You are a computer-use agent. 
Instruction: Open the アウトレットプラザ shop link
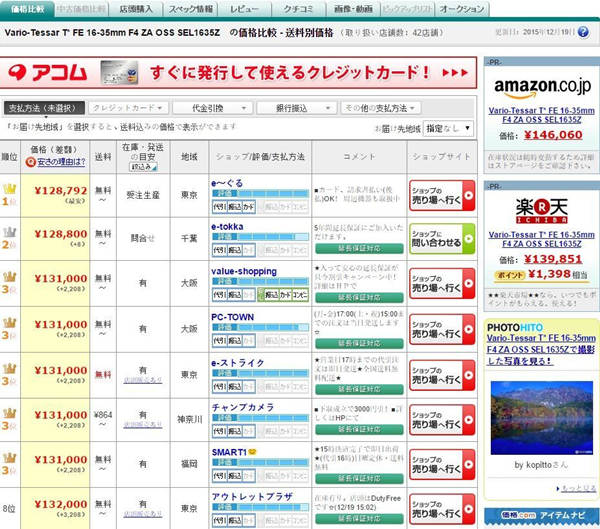click(x=252, y=496)
